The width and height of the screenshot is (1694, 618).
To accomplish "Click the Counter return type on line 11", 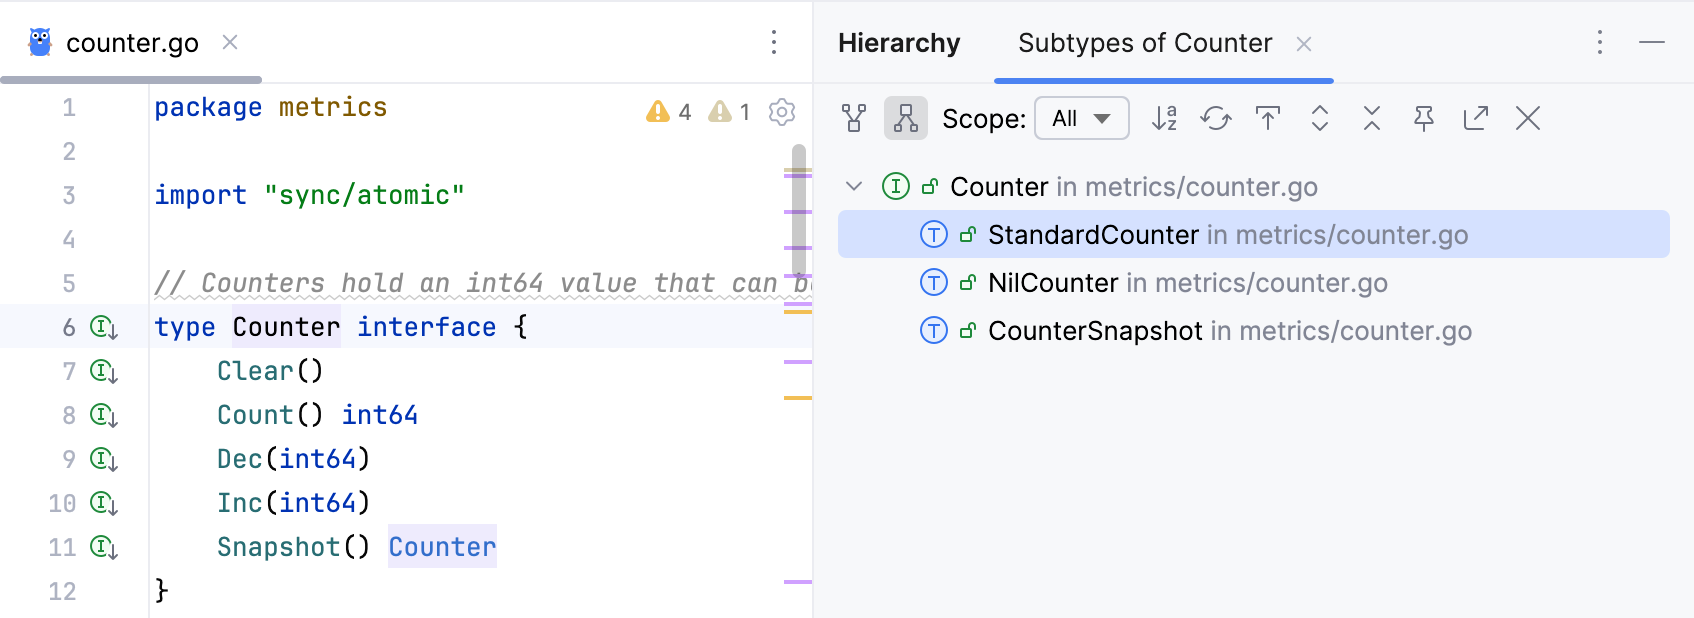I will tap(442, 547).
